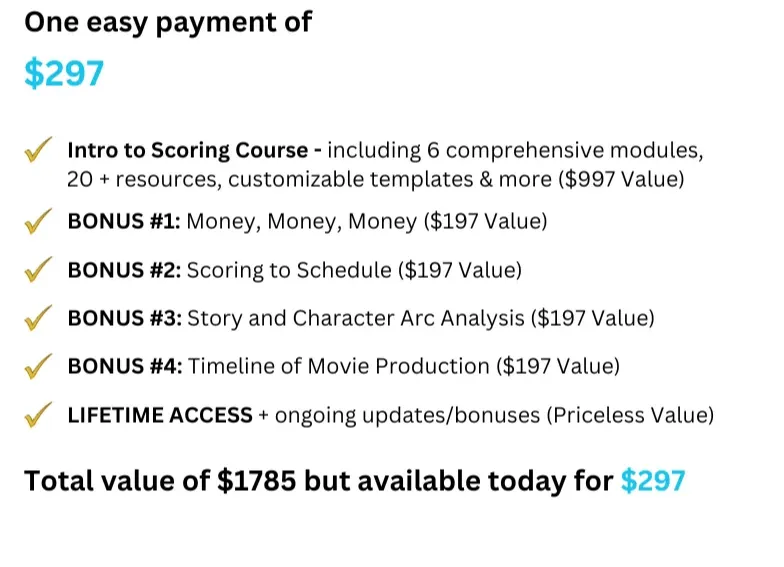This screenshot has height=567, width=784.
Task: Click the blue $297 price under the heading
Action: pyautogui.click(x=64, y=73)
